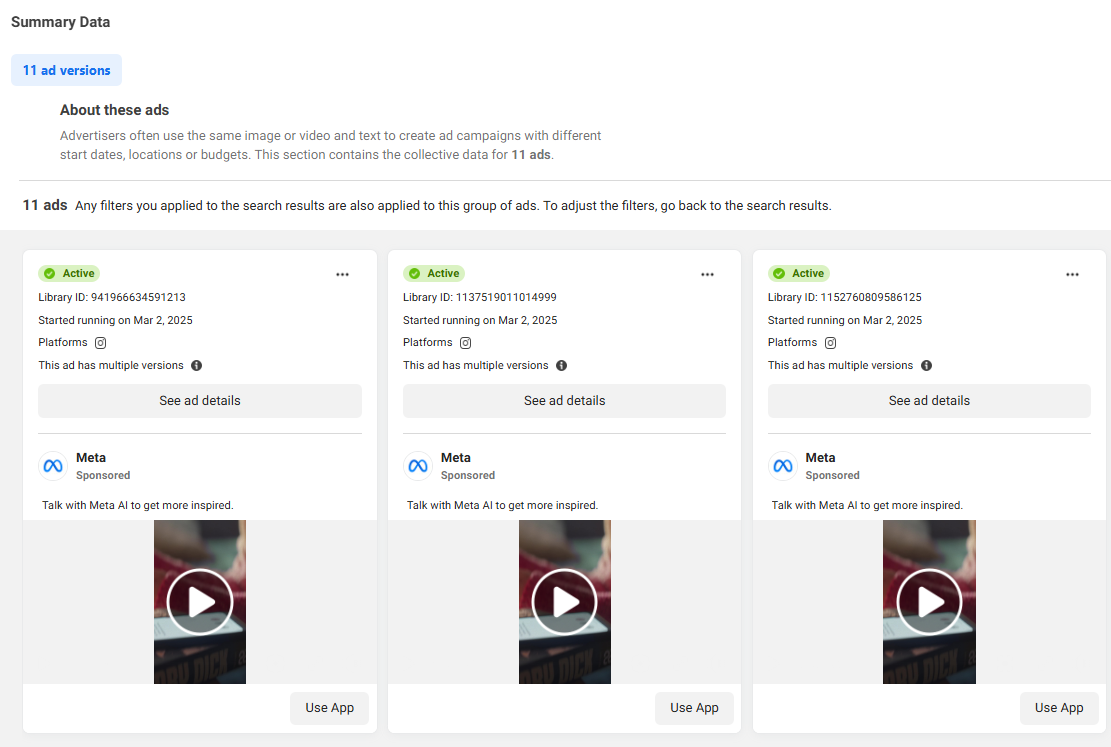This screenshot has width=1111, height=747.
Task: Click Talk with Meta AI text on ad 941966634591213
Action: point(137,505)
